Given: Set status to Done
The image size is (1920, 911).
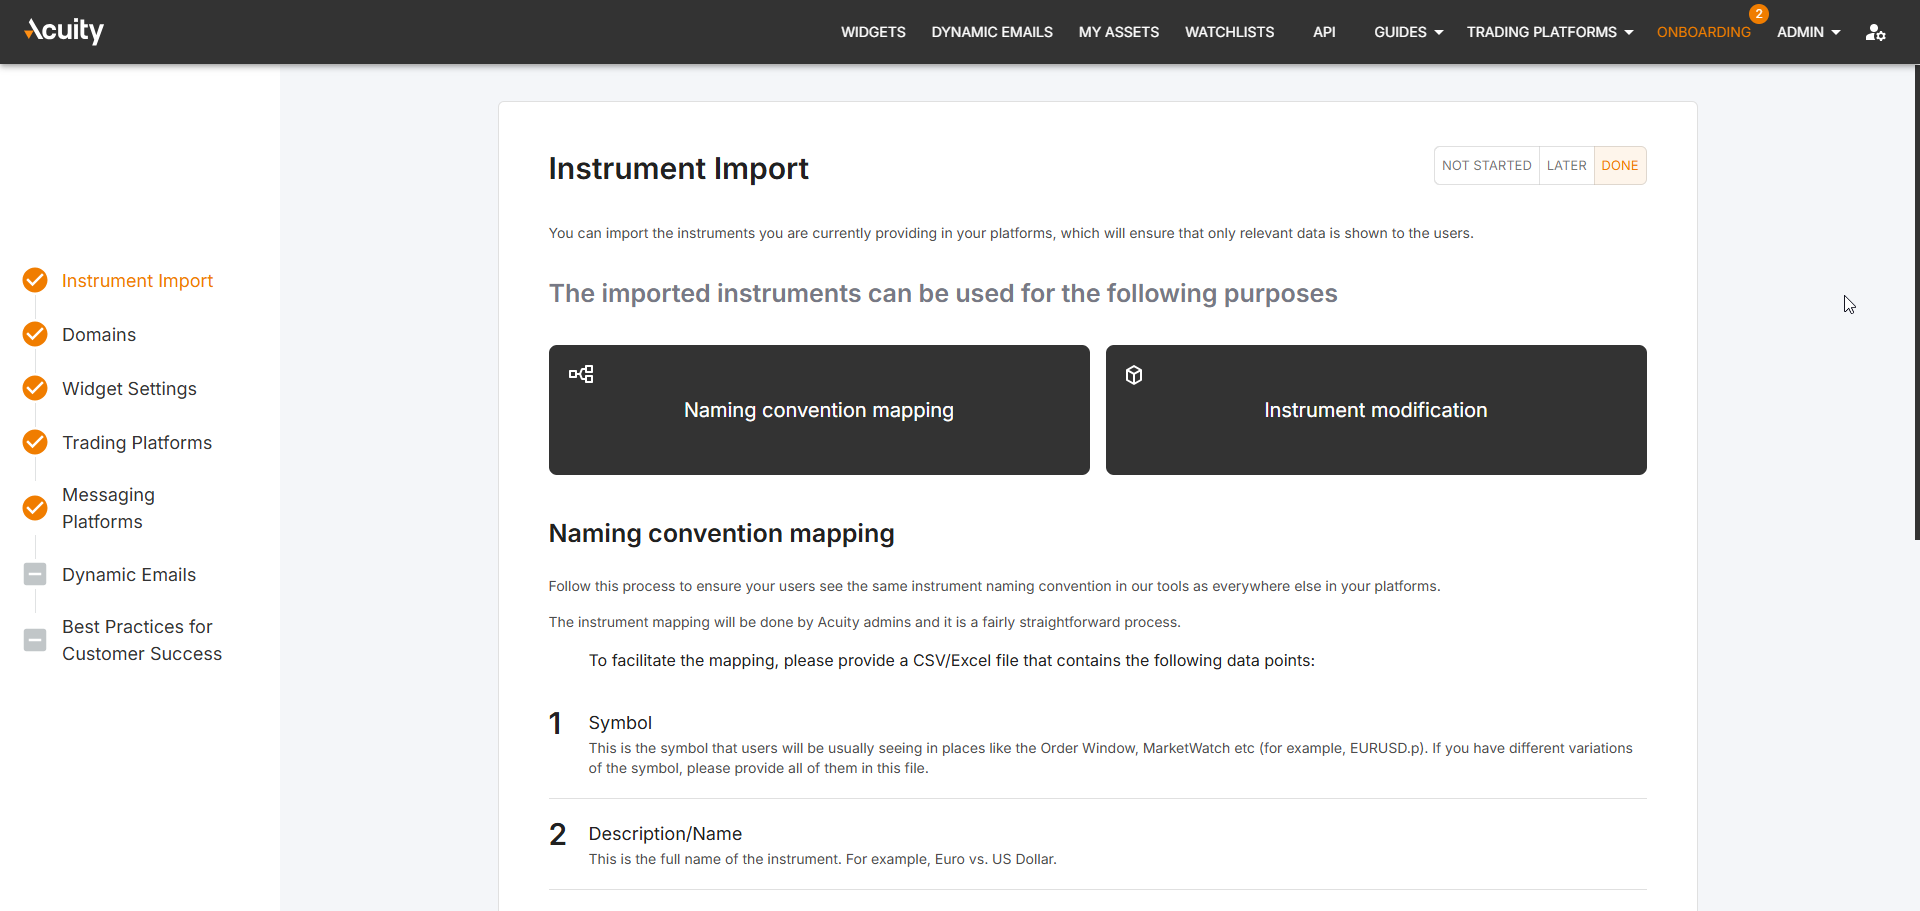Looking at the screenshot, I should 1620,166.
